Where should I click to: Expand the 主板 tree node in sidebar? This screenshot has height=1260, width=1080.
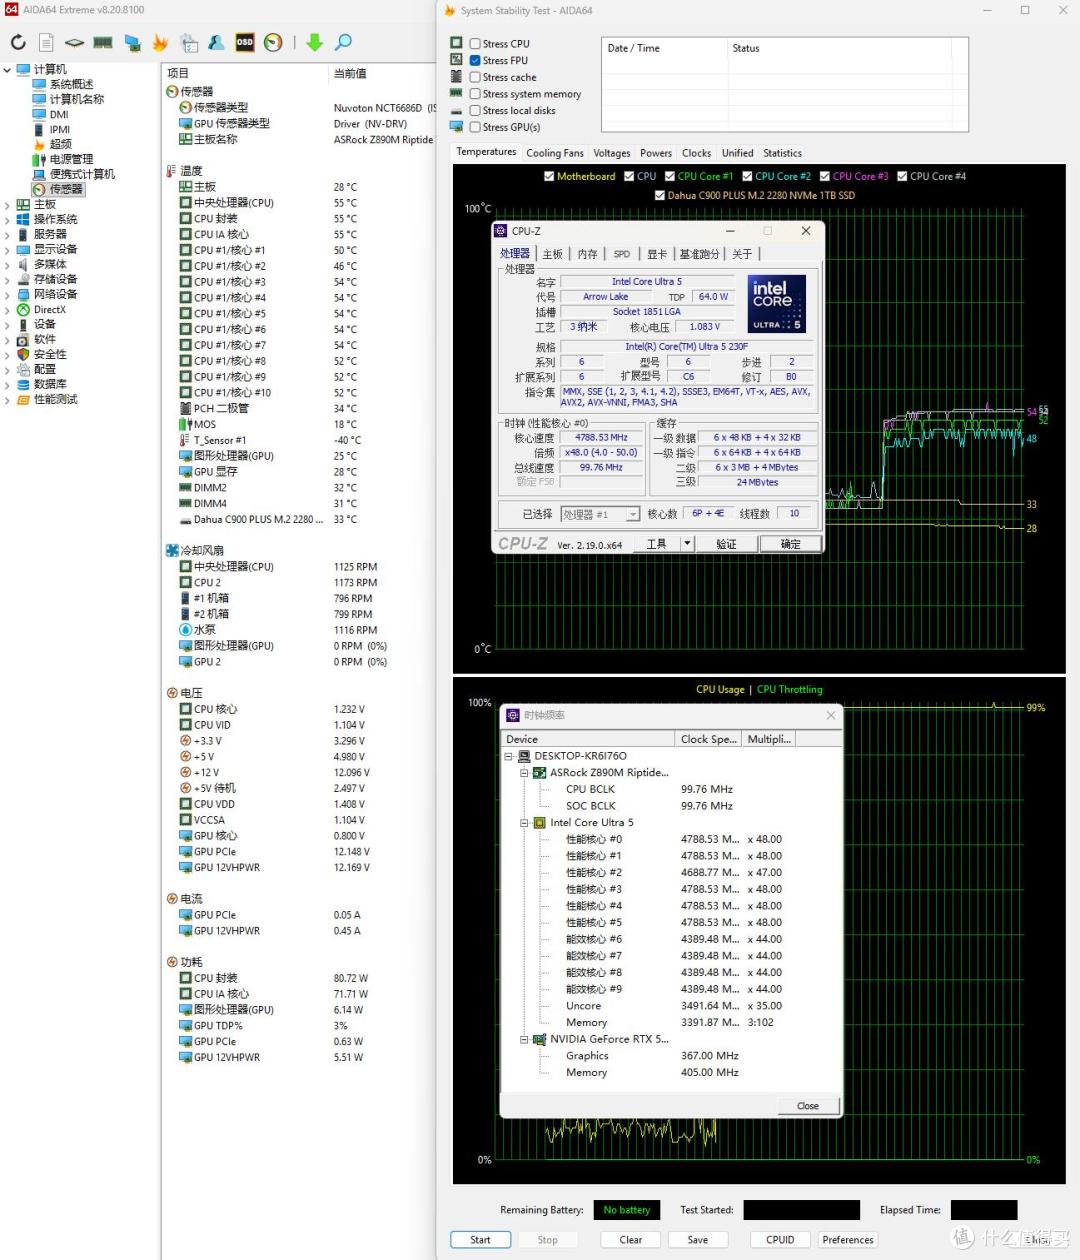(x=7, y=204)
